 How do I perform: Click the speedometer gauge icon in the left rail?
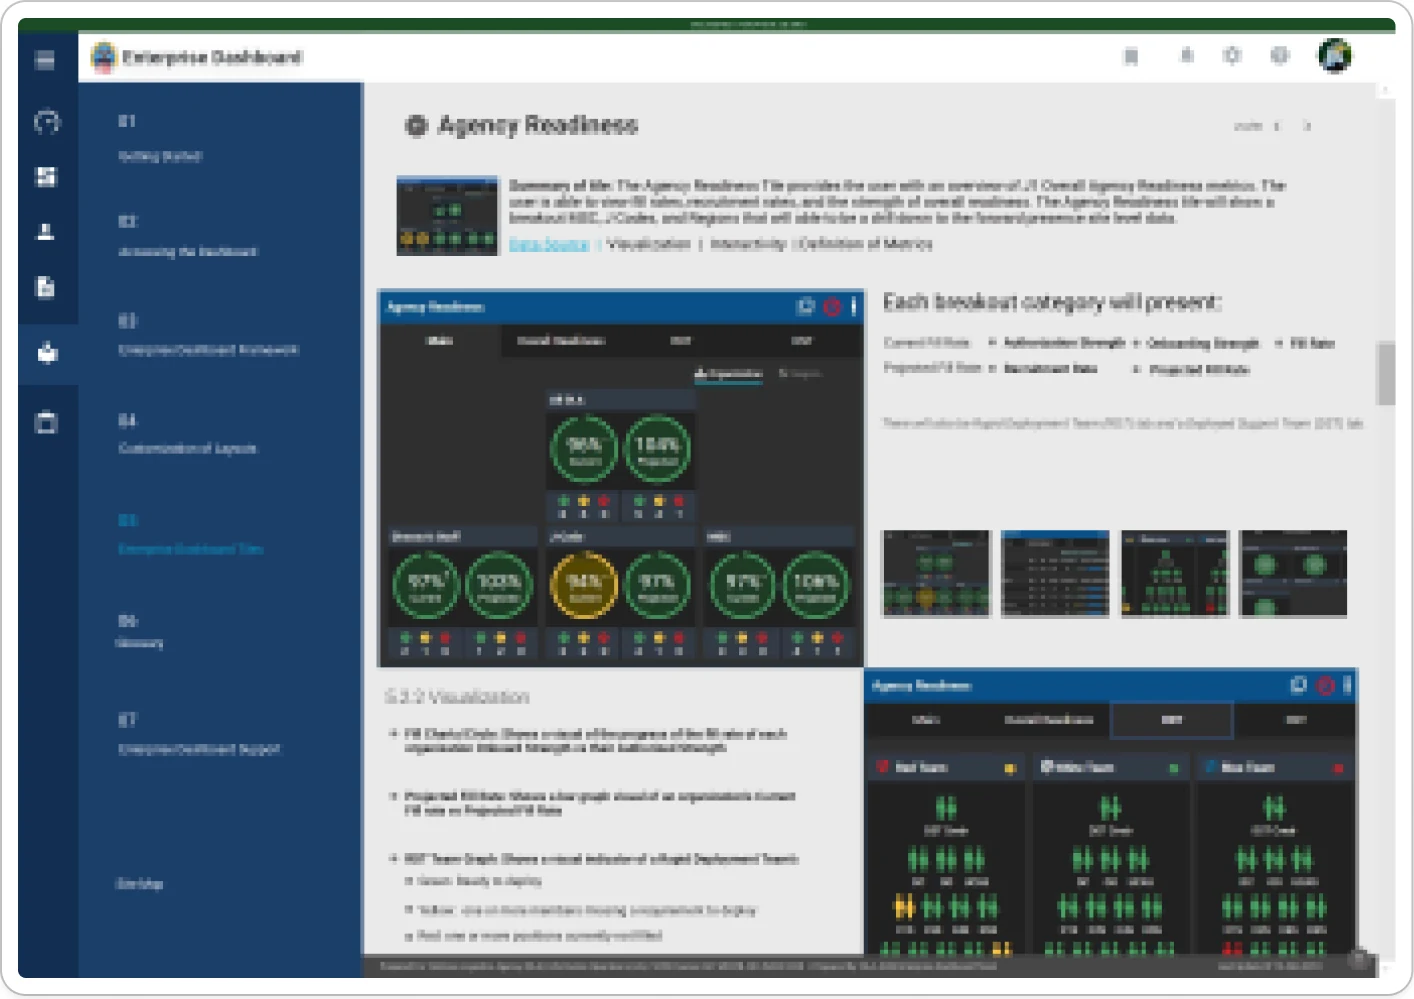coord(47,122)
